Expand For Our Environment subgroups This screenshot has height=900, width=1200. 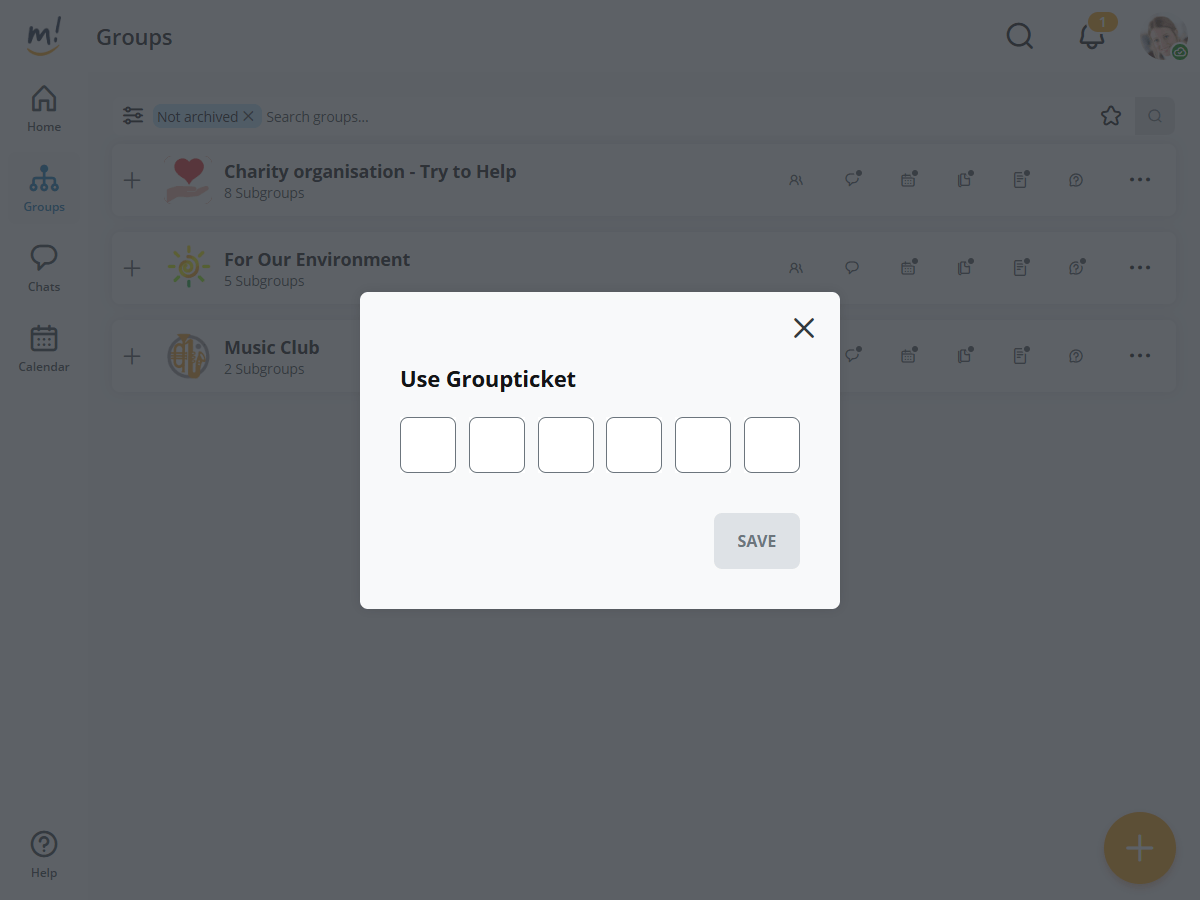tap(132, 268)
